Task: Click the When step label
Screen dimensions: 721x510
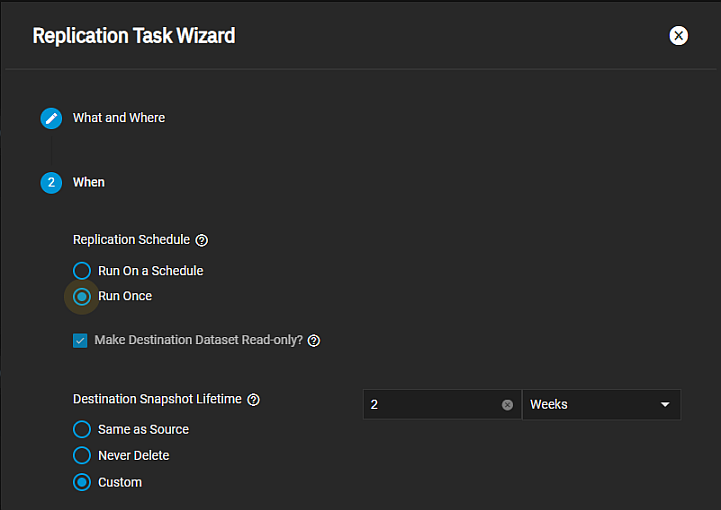Action: pos(88,183)
